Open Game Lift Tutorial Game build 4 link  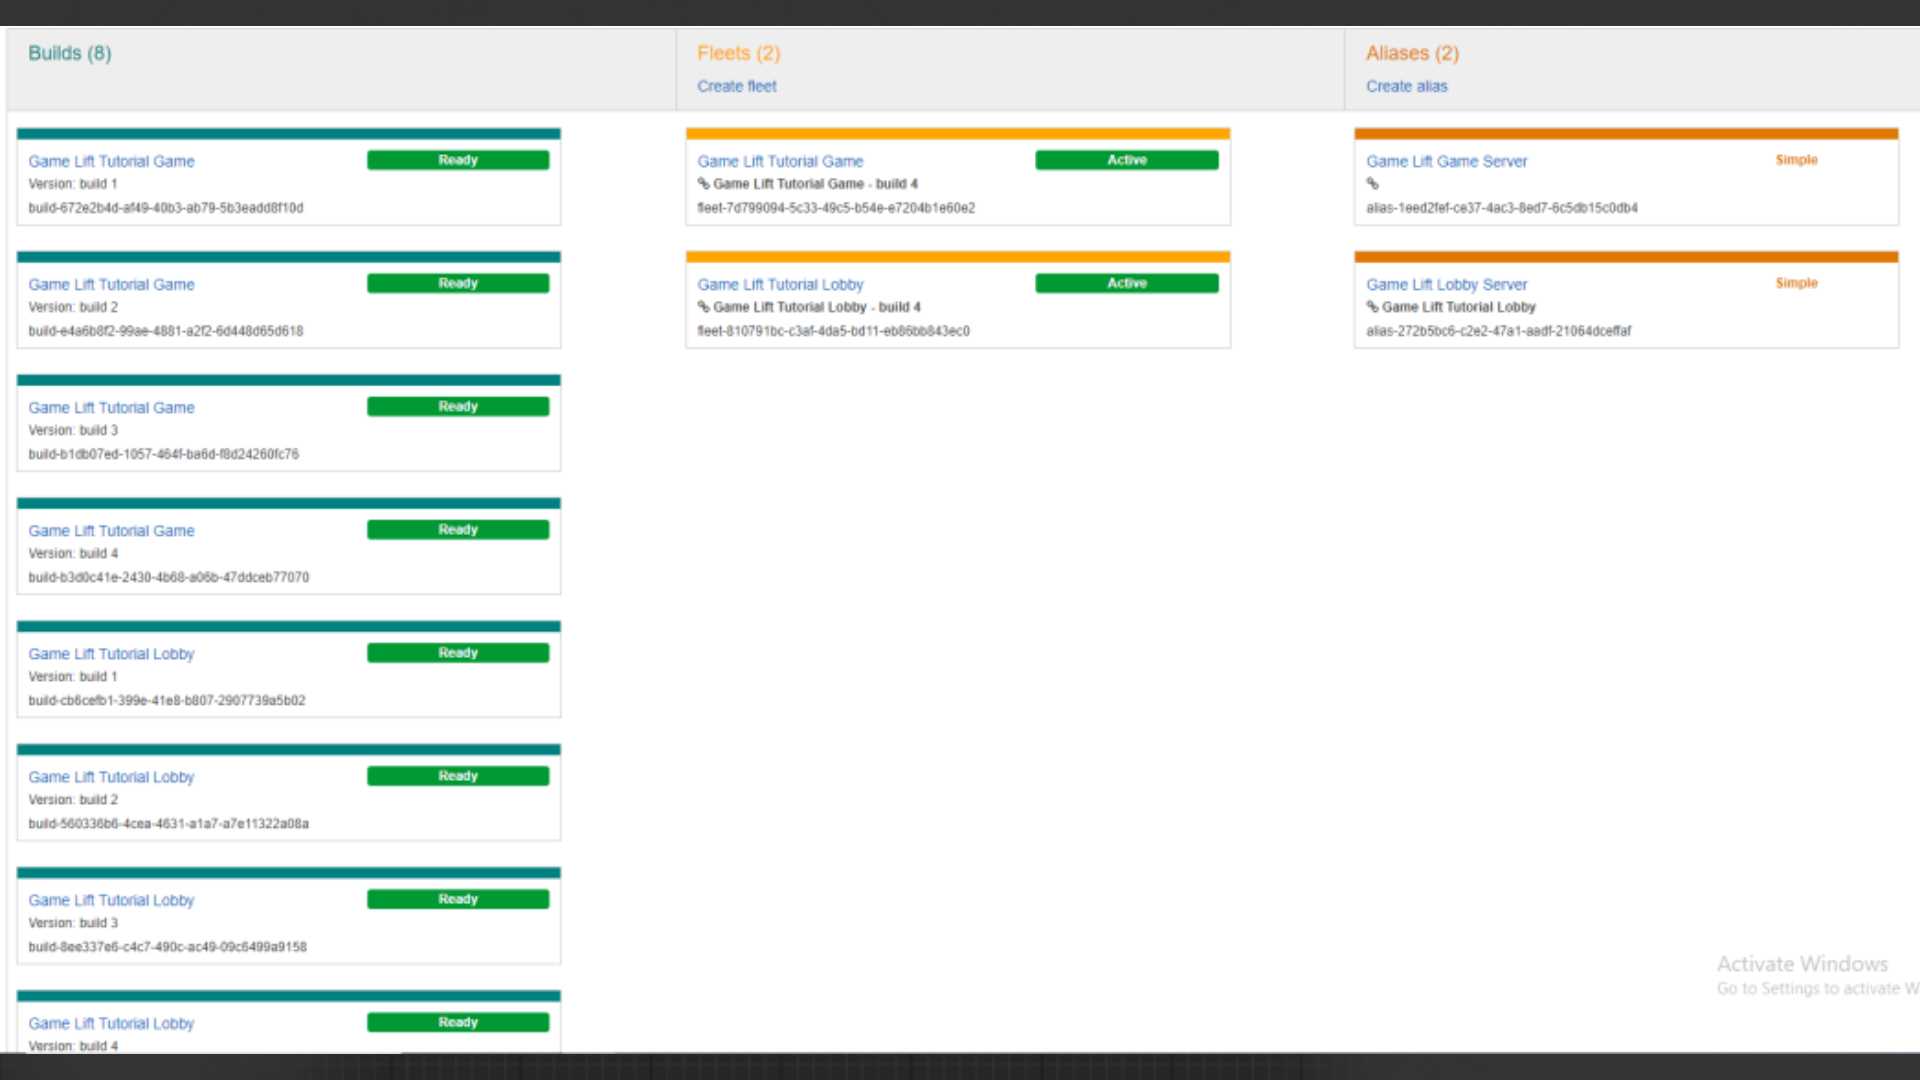click(x=111, y=530)
